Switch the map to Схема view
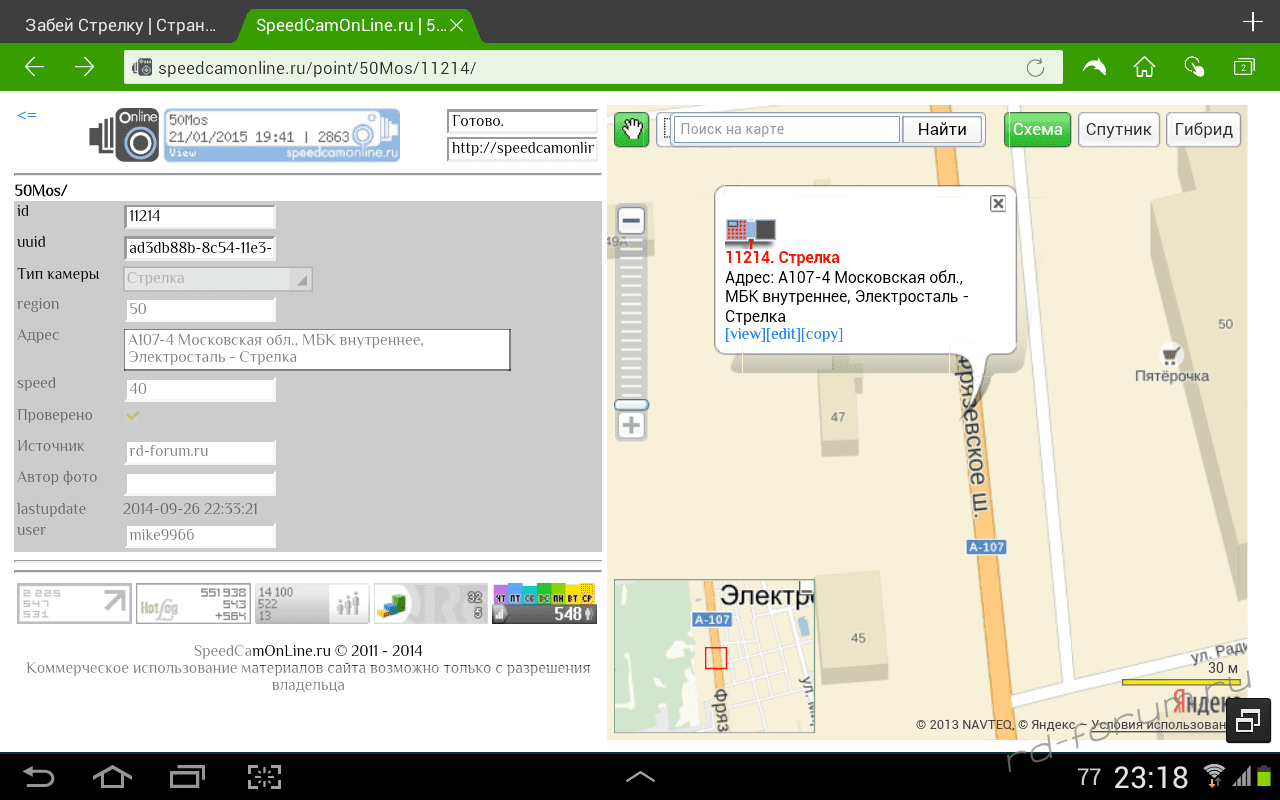 (x=1038, y=130)
